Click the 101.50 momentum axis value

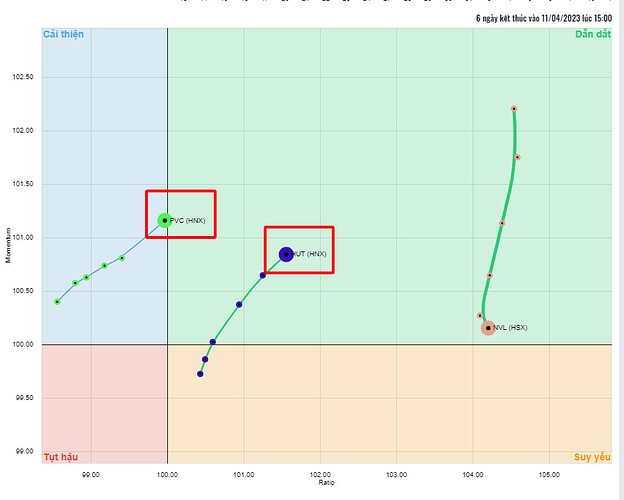[23, 184]
